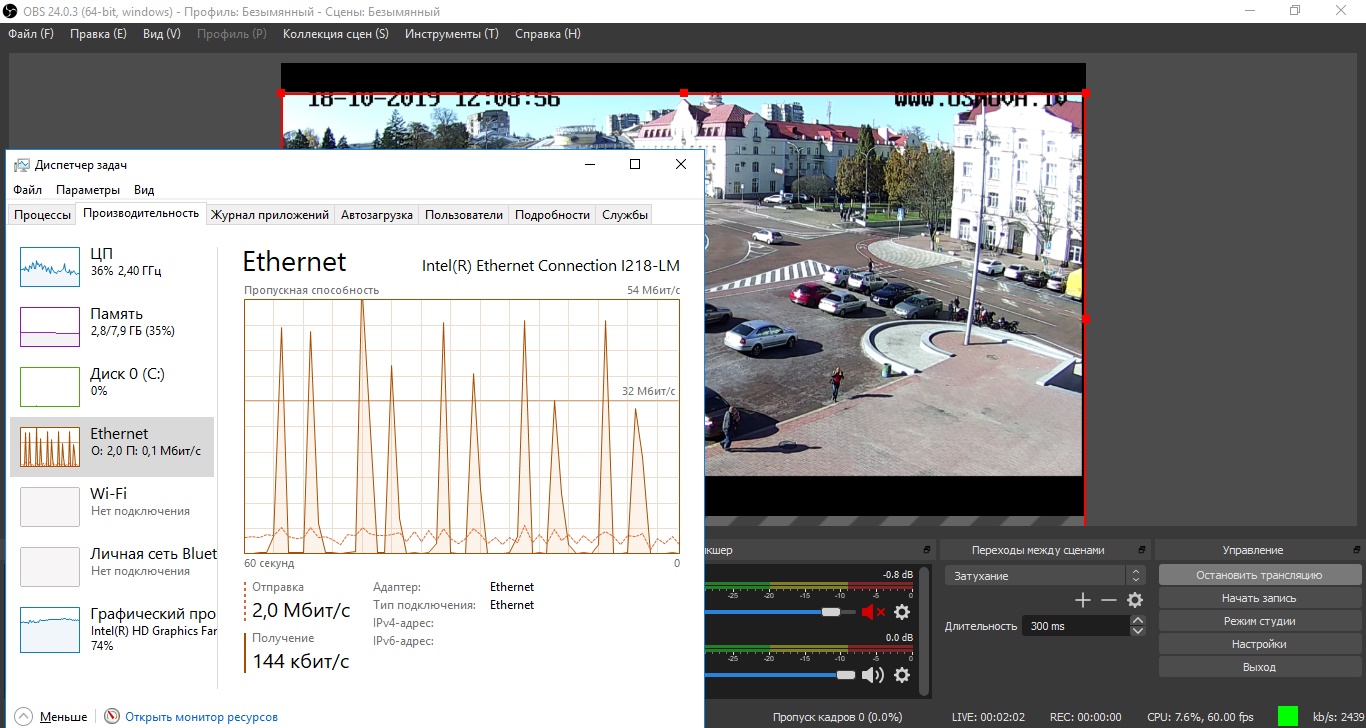Undock the Переходы между сценами panel
The height and width of the screenshot is (728, 1366).
tap(1141, 550)
